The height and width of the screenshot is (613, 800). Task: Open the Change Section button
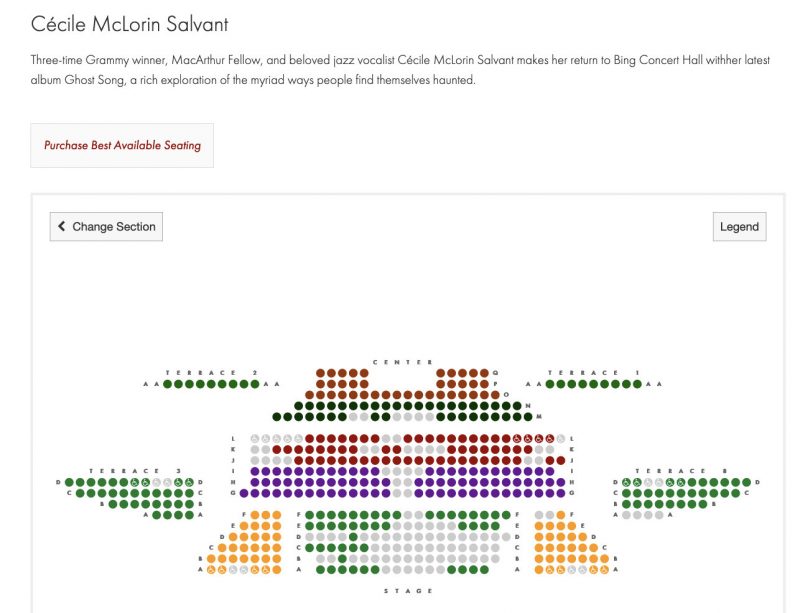106,227
